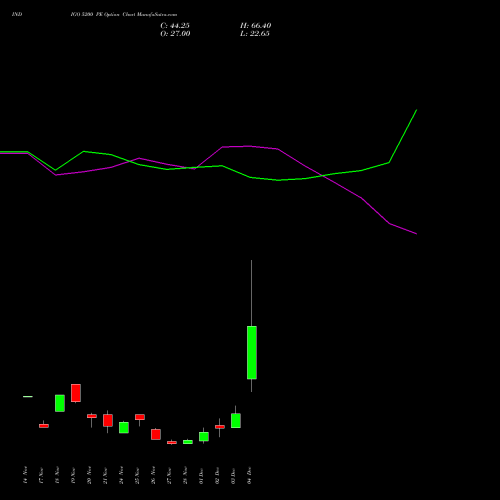Select the 25 Nov date label

coord(137,475)
